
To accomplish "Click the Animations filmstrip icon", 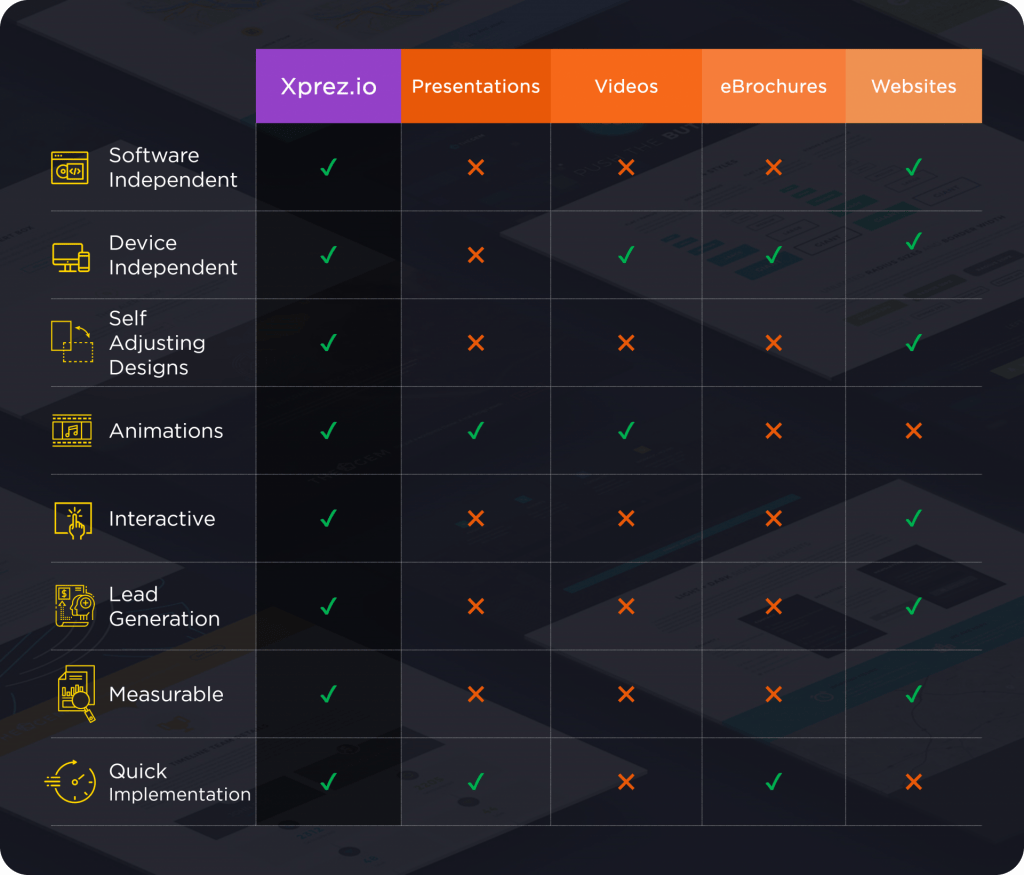I will pyautogui.click(x=72, y=430).
